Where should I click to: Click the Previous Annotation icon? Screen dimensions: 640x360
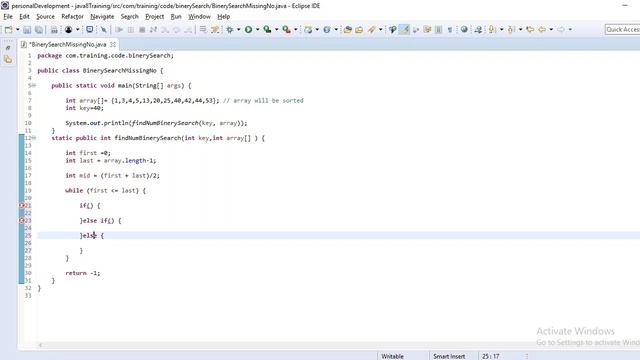click(511, 29)
